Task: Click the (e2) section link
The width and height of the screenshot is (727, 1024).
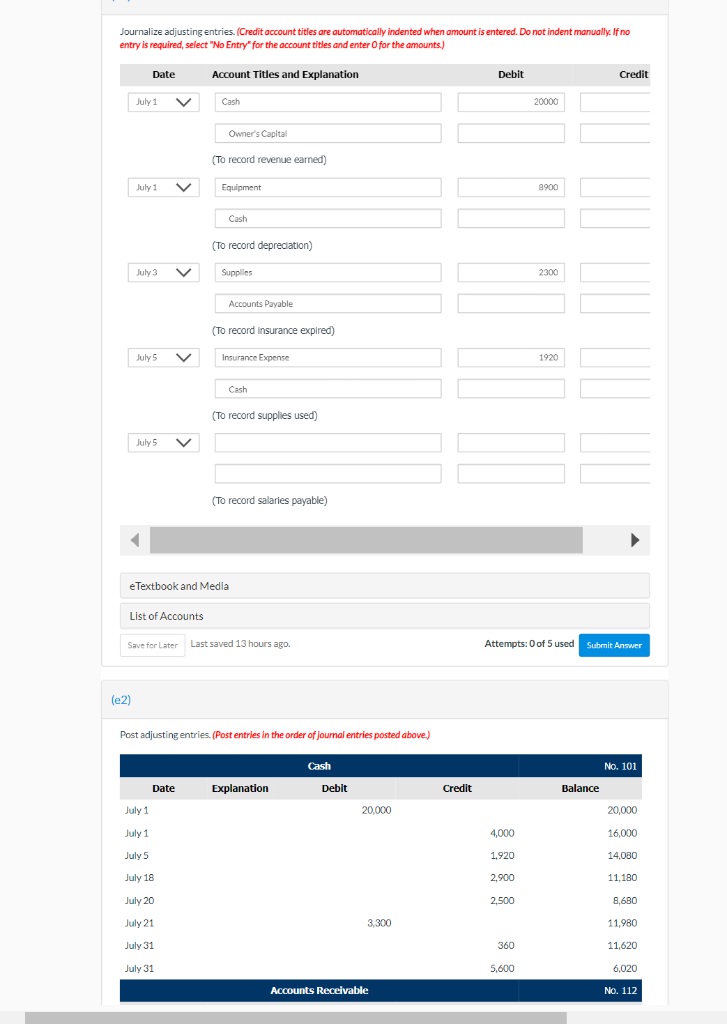Action: pos(121,700)
